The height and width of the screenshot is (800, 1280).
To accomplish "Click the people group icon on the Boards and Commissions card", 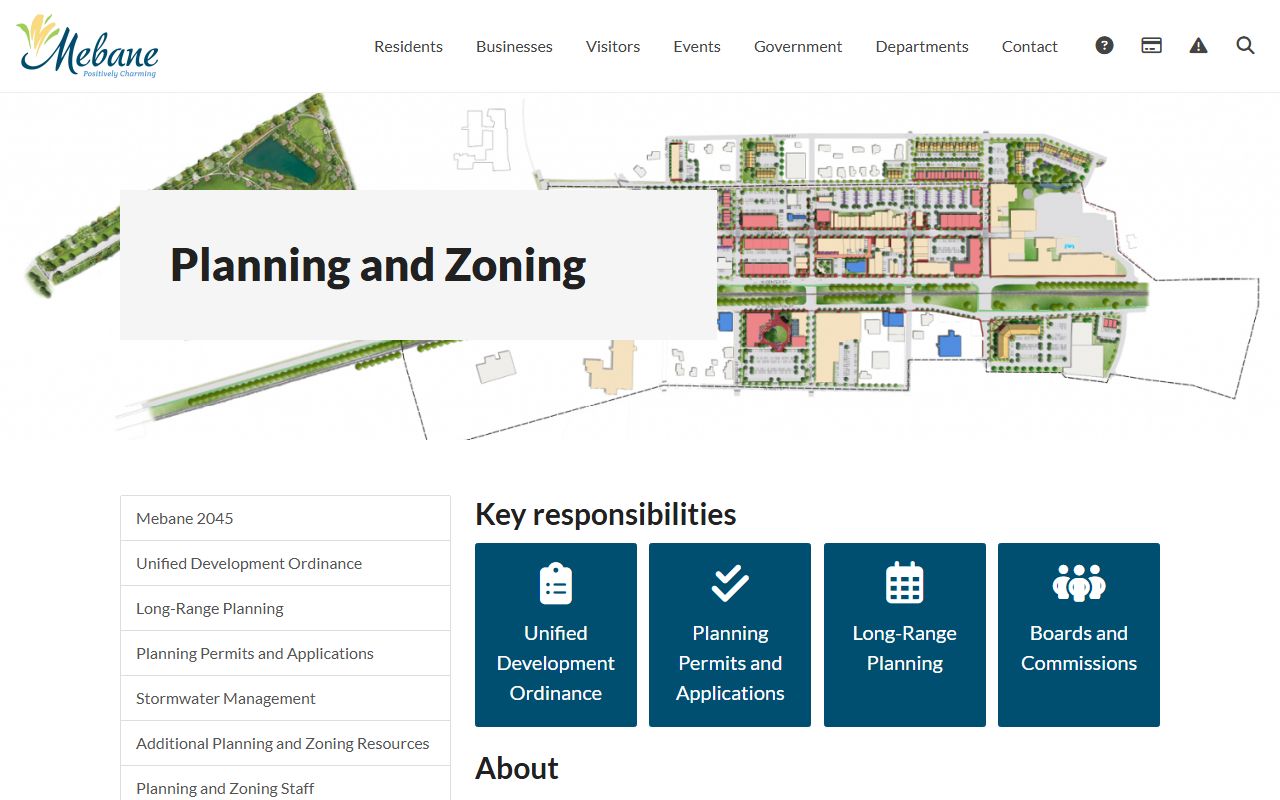I will pyautogui.click(x=1079, y=583).
